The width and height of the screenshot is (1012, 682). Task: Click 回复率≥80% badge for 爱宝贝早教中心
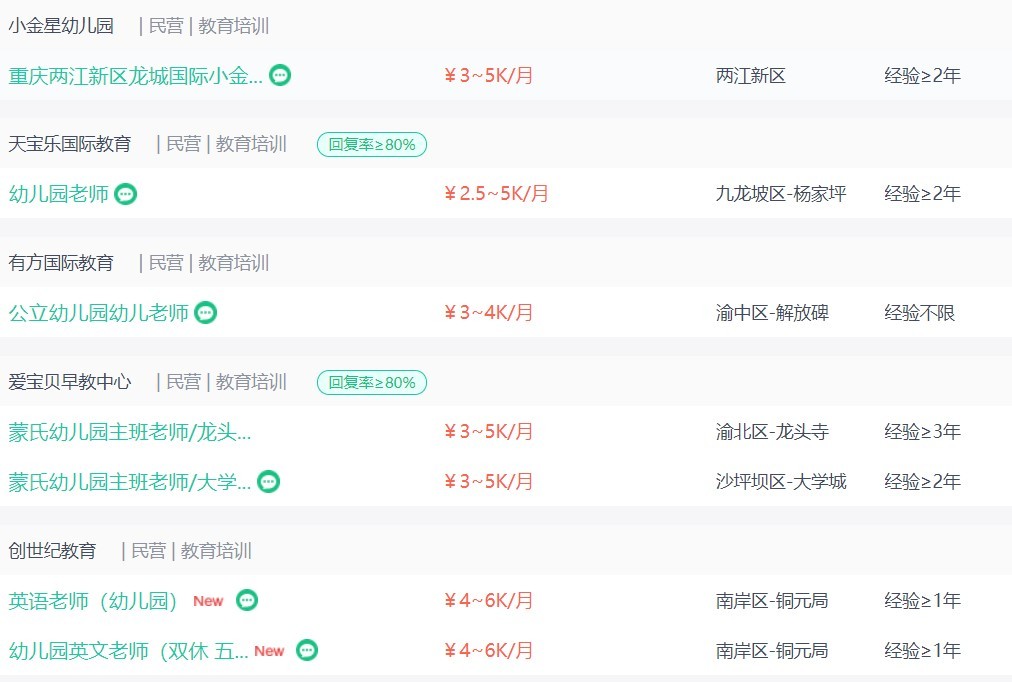point(372,383)
